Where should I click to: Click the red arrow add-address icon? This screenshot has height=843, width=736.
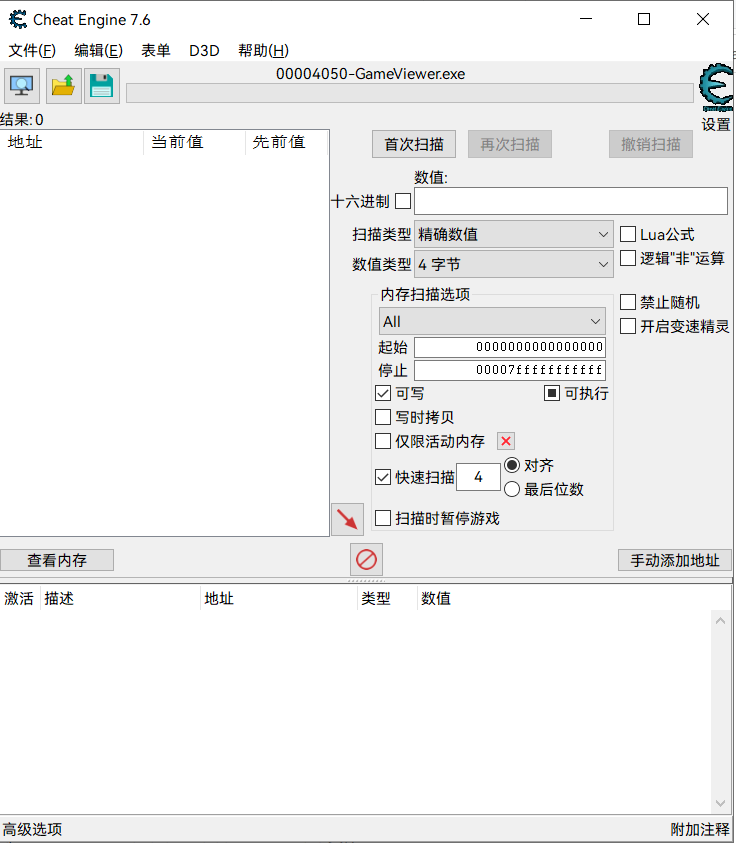[347, 519]
